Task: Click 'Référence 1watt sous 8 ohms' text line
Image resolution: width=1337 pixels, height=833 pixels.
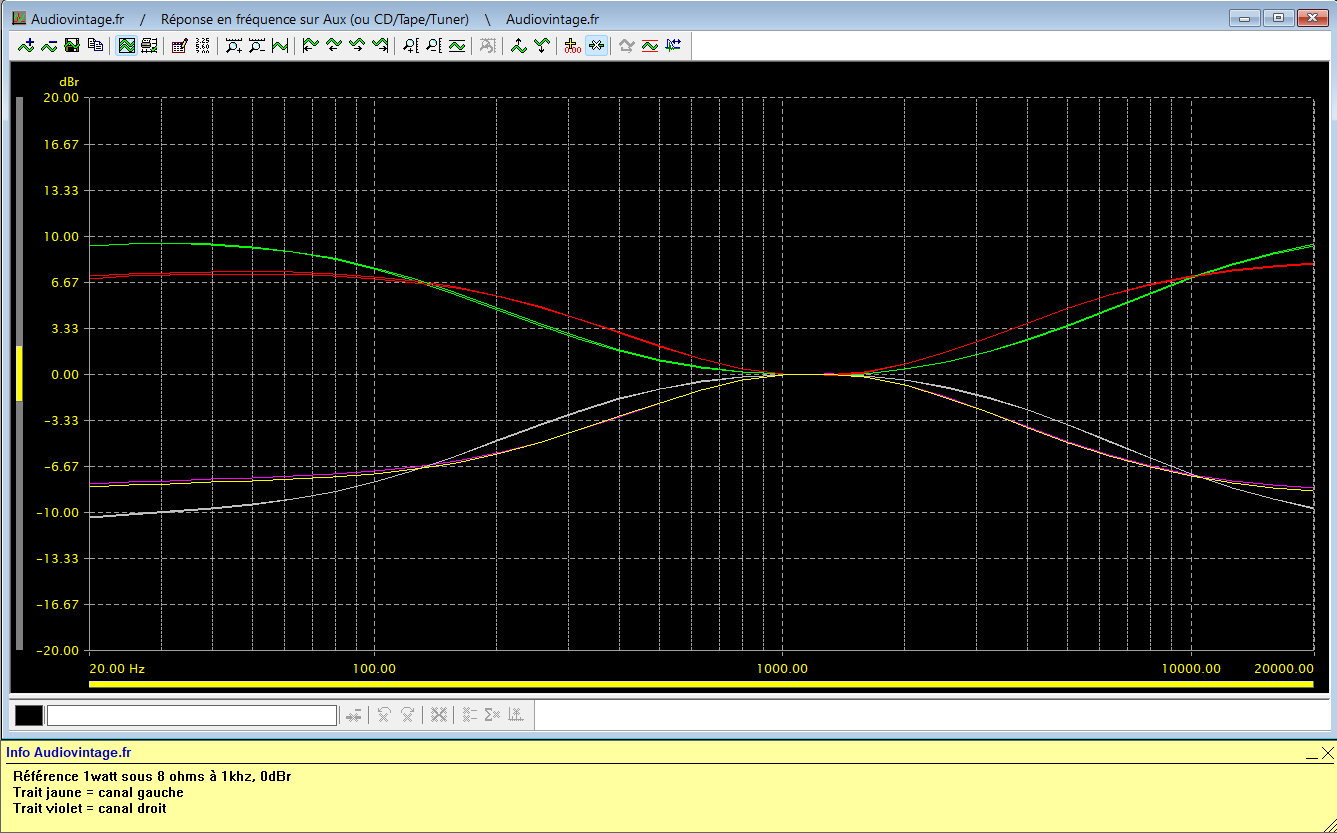Action: (152, 776)
